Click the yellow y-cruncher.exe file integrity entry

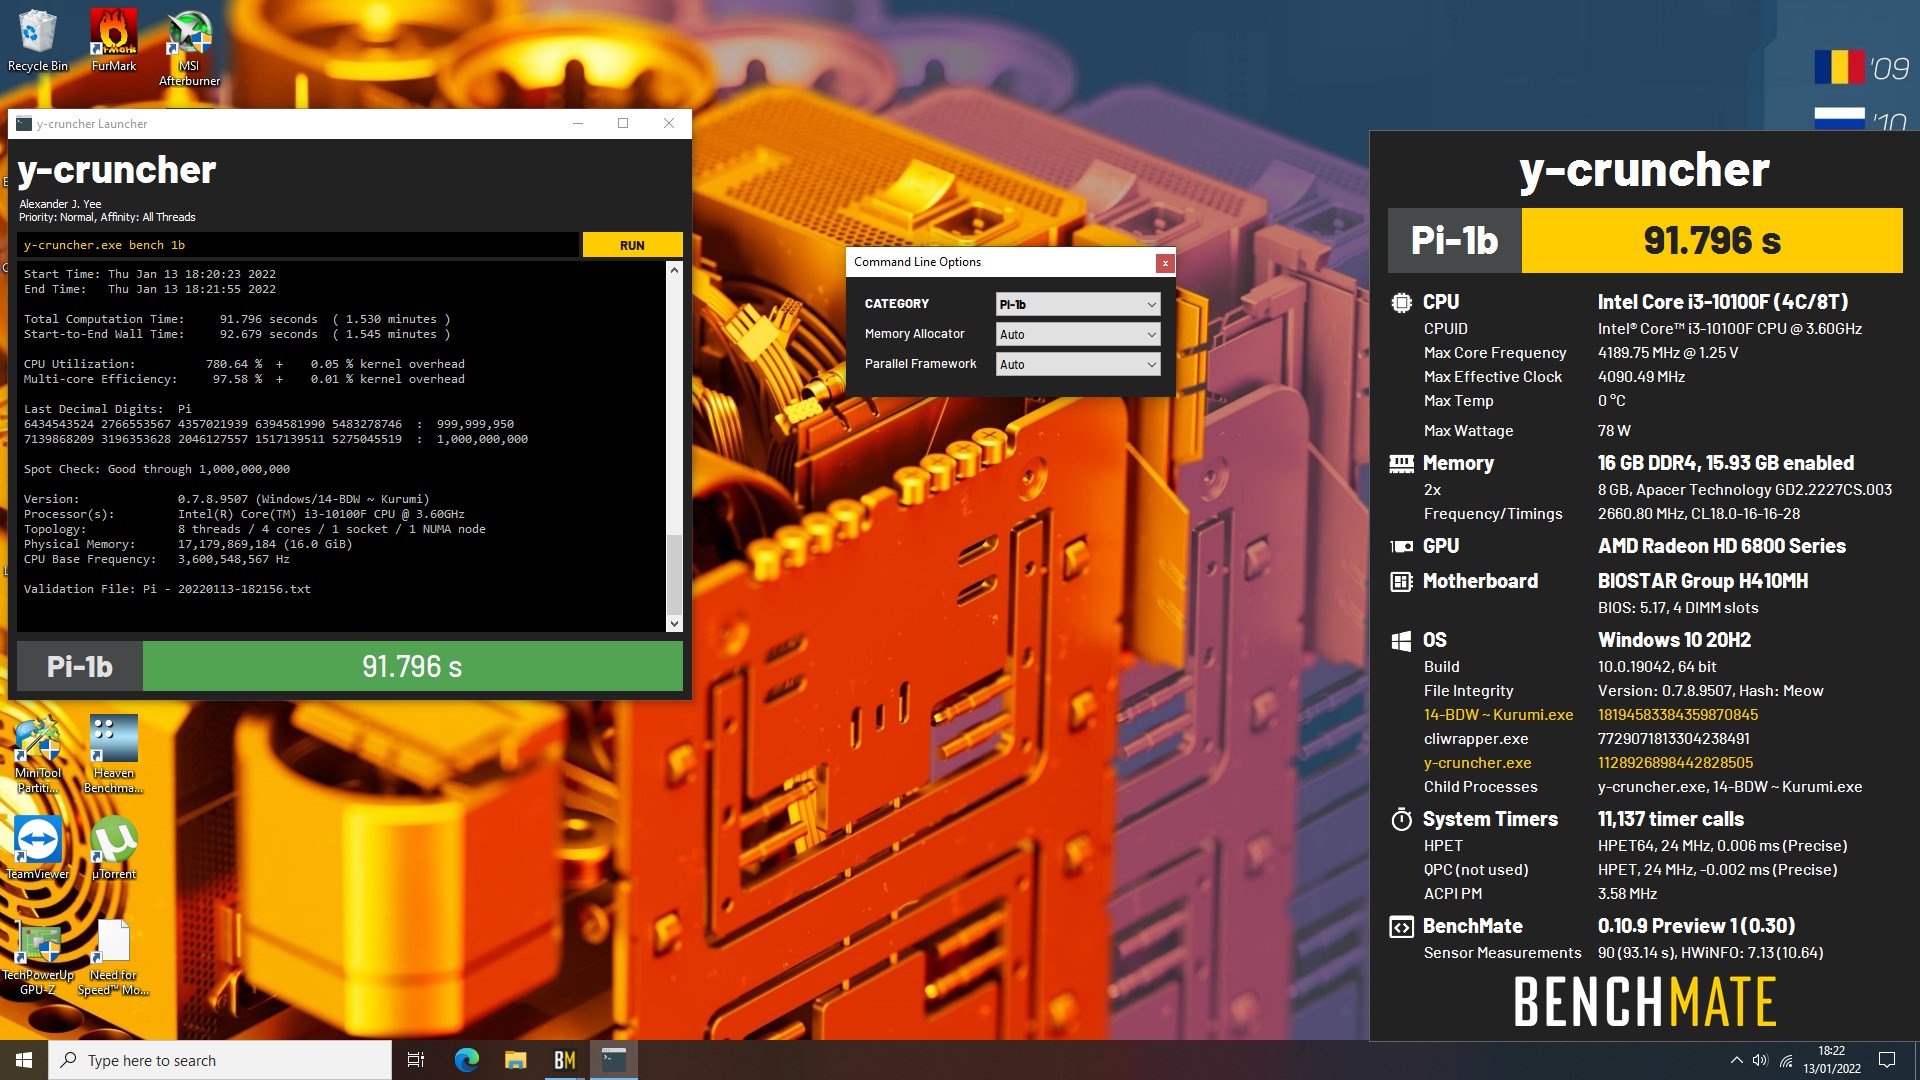1477,763
